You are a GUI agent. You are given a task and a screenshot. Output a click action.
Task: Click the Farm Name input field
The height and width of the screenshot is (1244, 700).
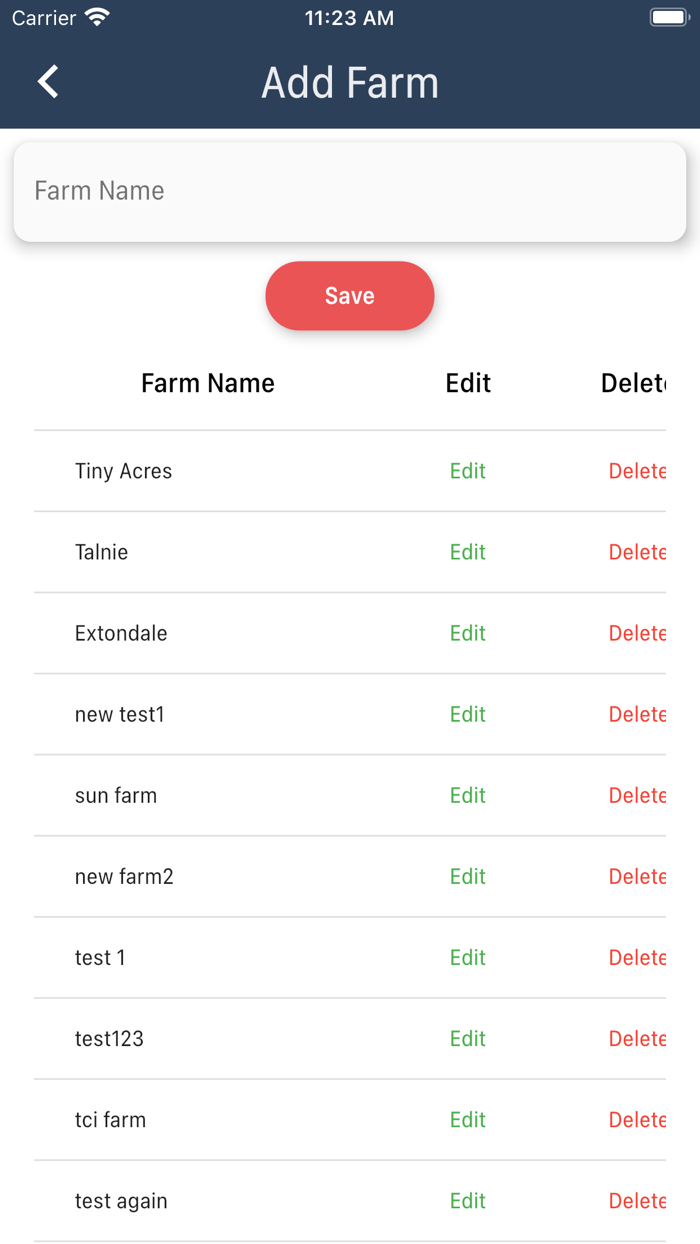pos(350,191)
